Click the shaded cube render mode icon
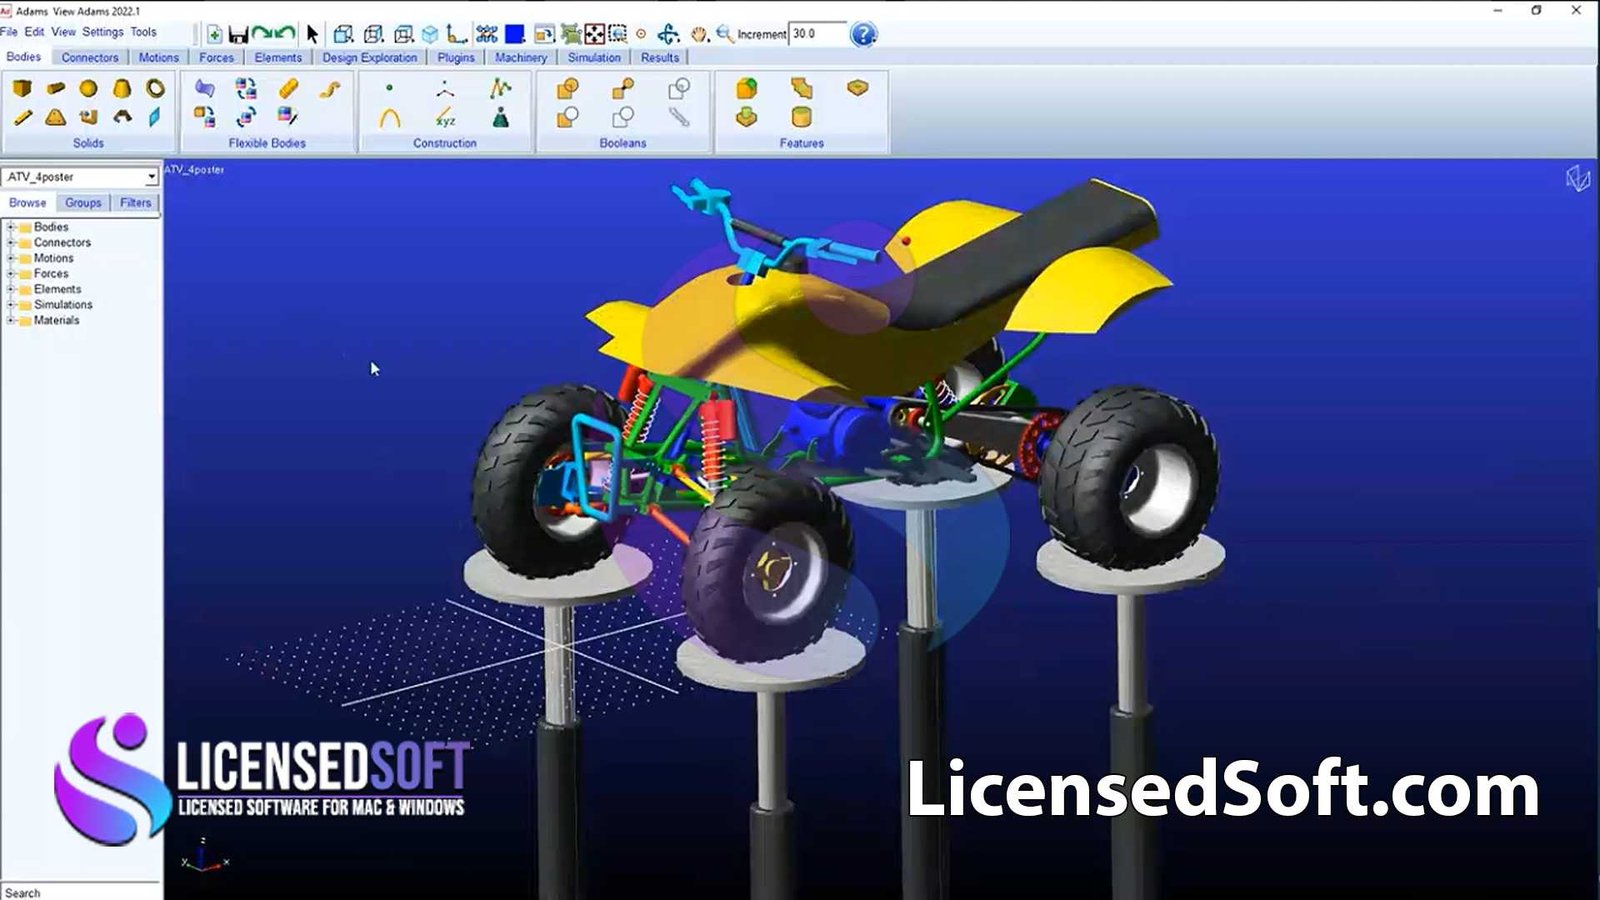Screen dimensions: 1600x900 [x=430, y=34]
